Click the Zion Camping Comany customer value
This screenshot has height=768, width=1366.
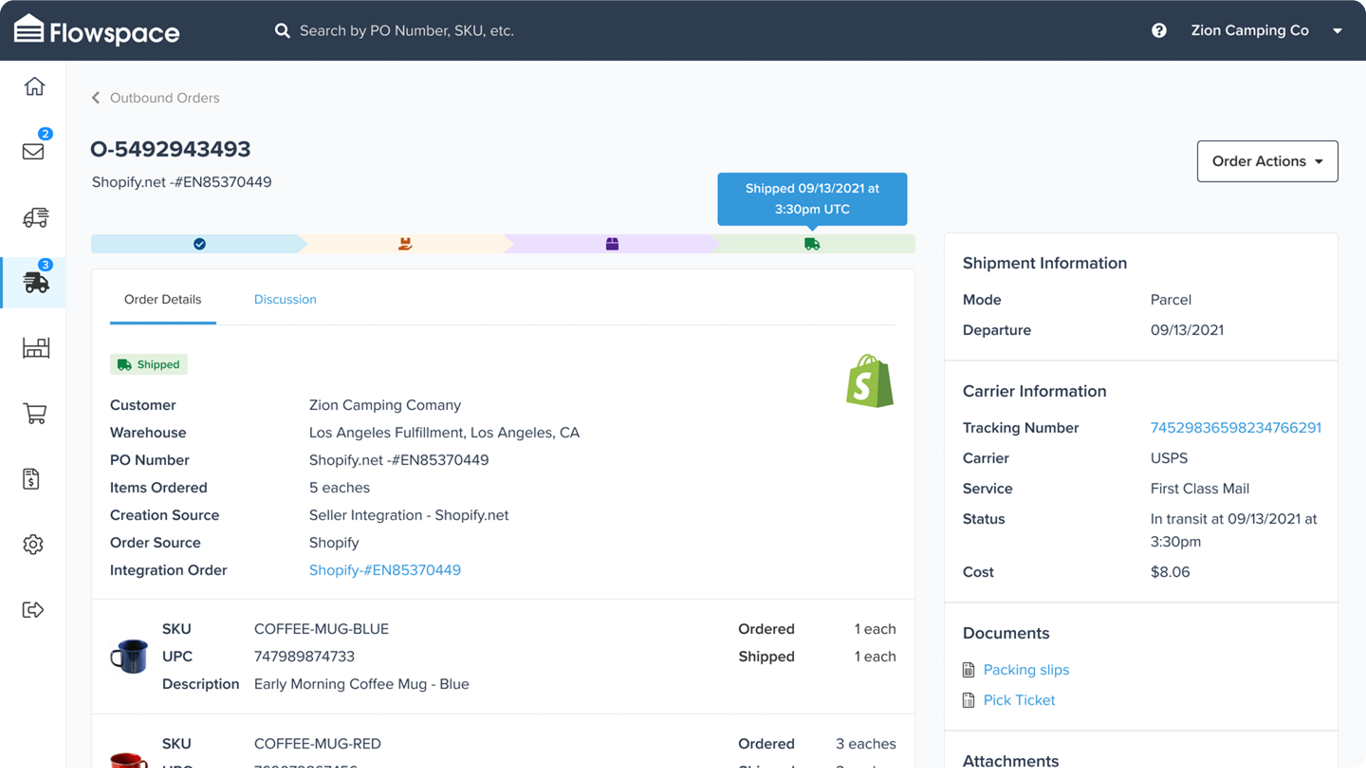[385, 405]
